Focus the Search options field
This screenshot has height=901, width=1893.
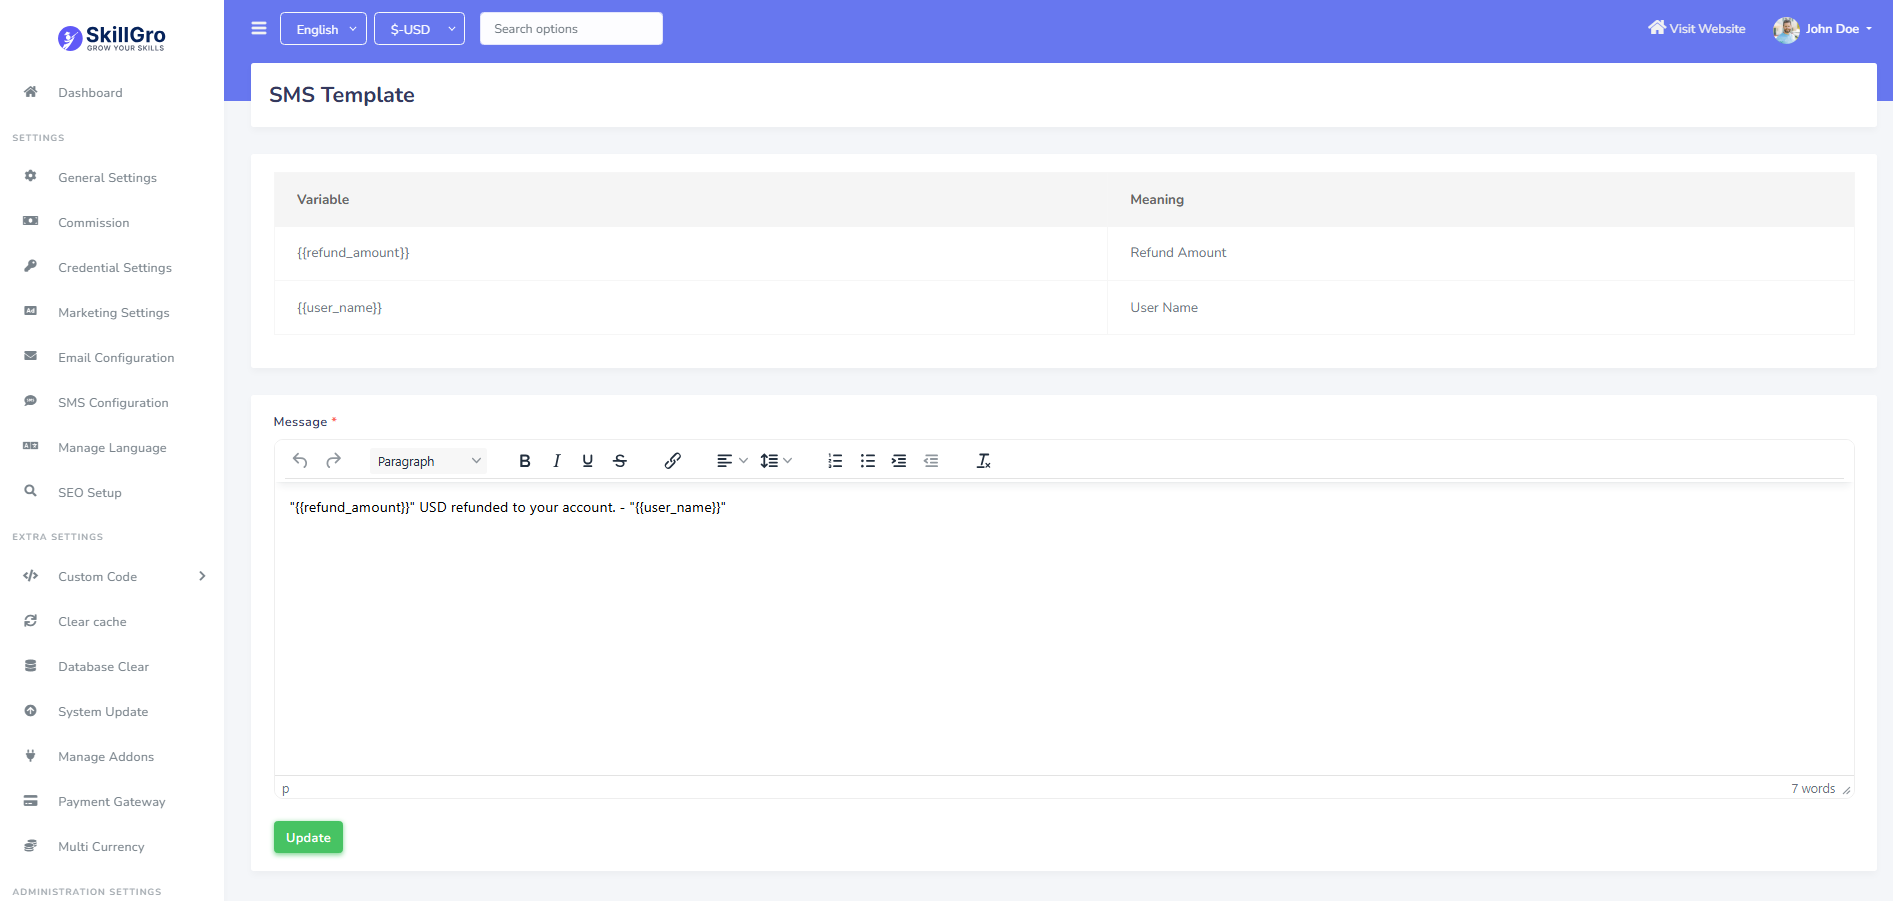[571, 29]
